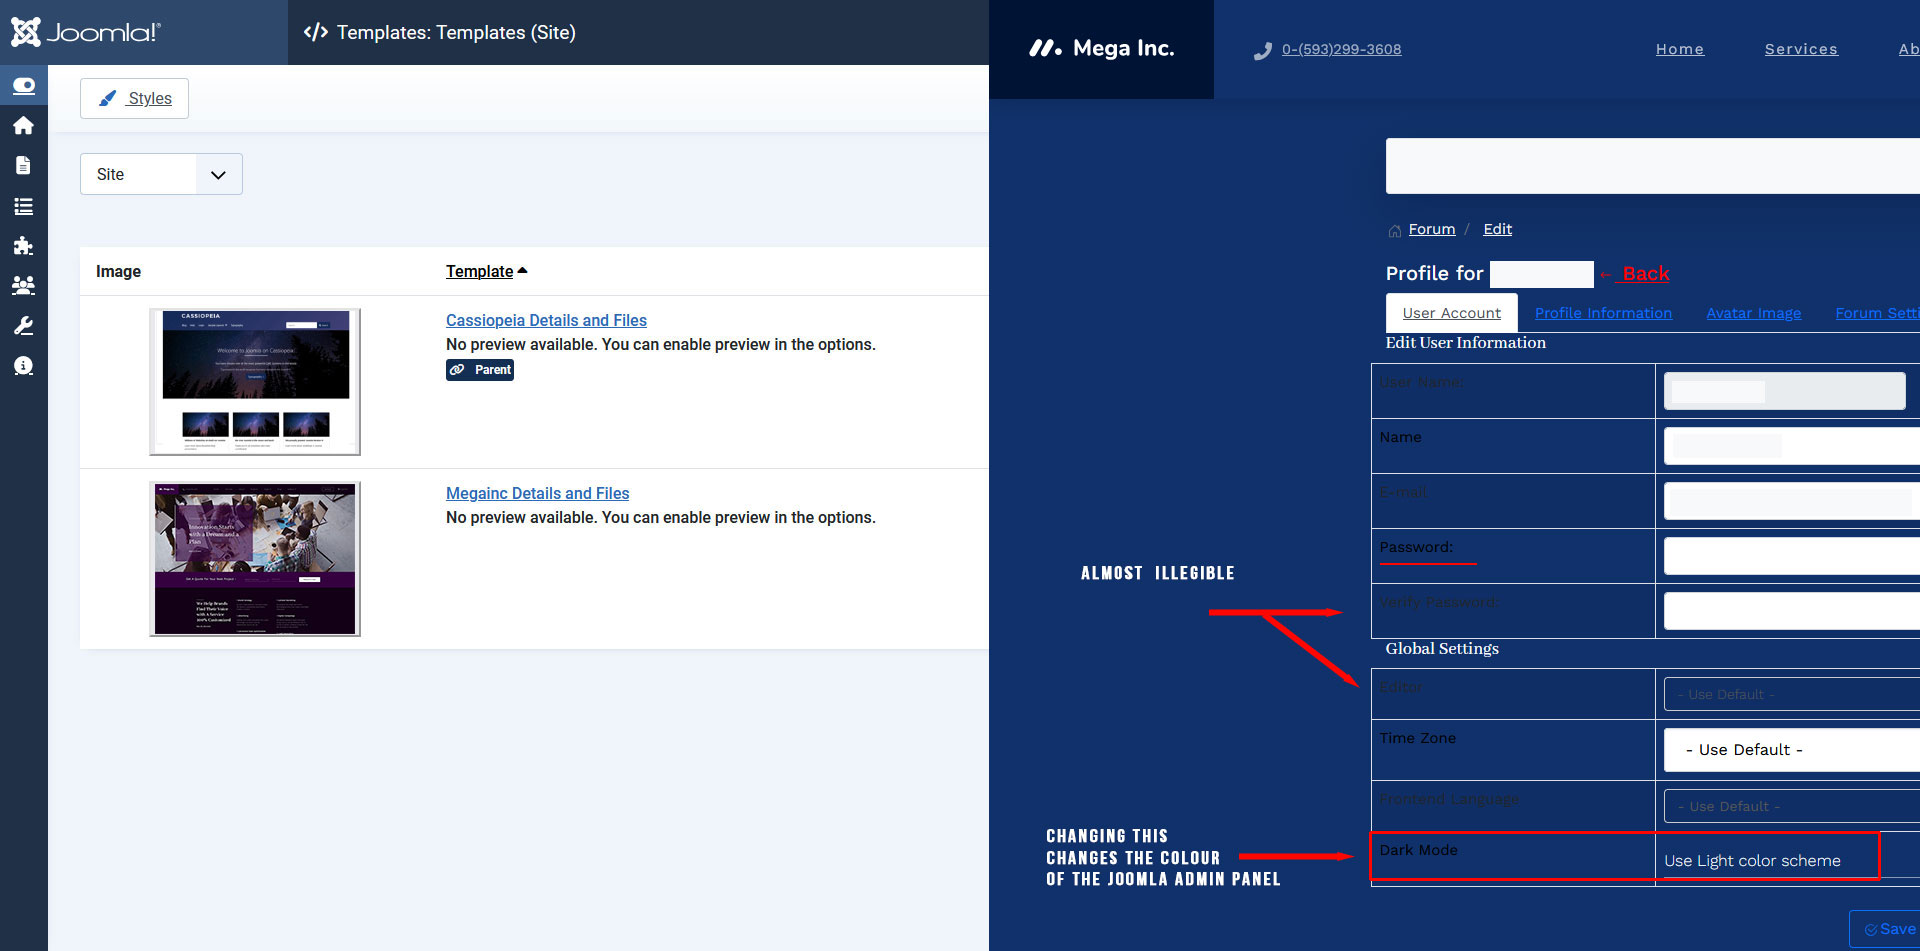Click the Password input field
The height and width of the screenshot is (951, 1920).
(1790, 556)
